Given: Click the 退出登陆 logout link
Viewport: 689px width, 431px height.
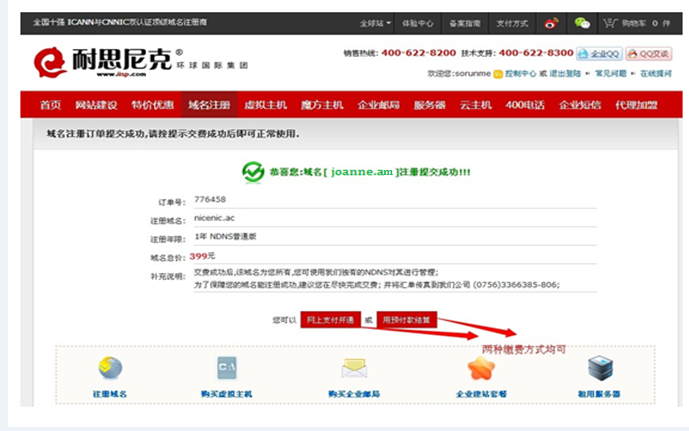Looking at the screenshot, I should point(568,73).
